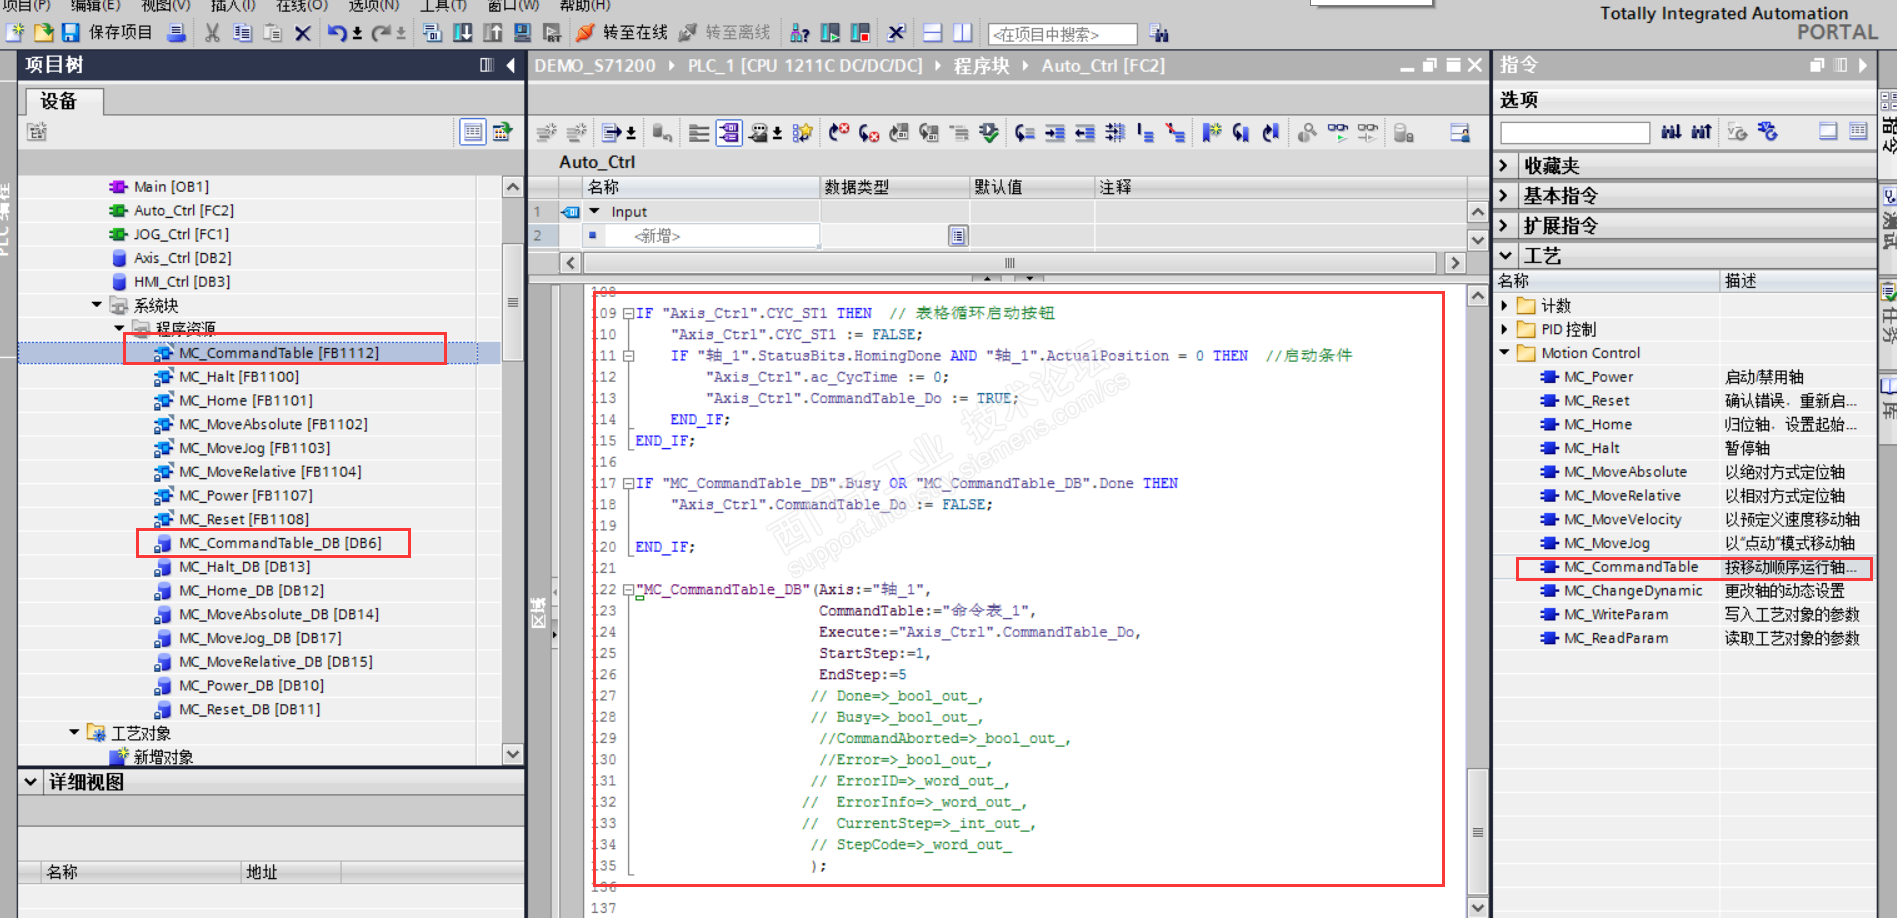The image size is (1897, 918).
Task: Click the glasses monitoring icon in editor toolbar
Action: pos(1337,132)
